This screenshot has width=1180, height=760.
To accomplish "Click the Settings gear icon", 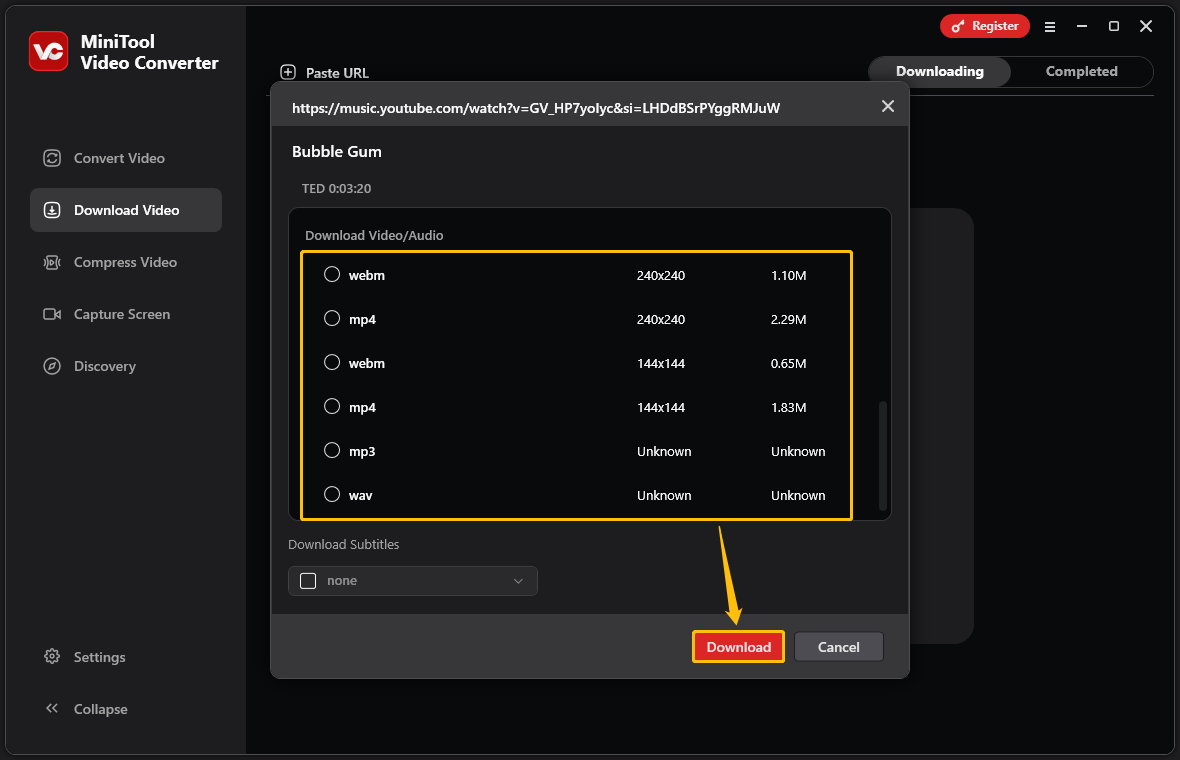I will [x=52, y=656].
